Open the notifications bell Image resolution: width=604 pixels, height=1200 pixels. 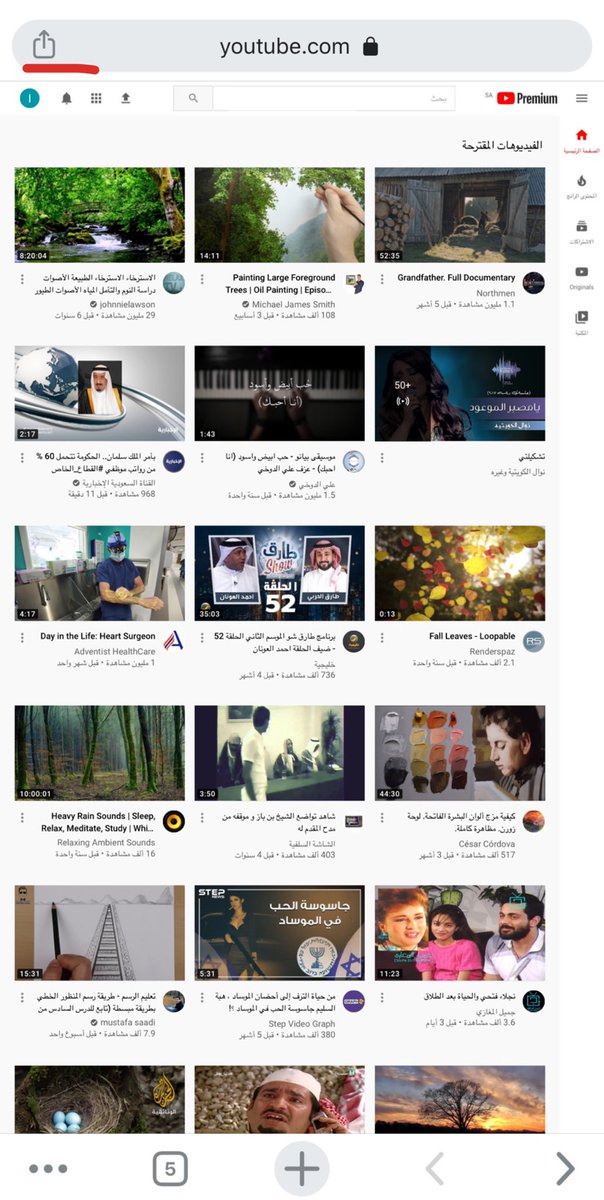[67, 98]
